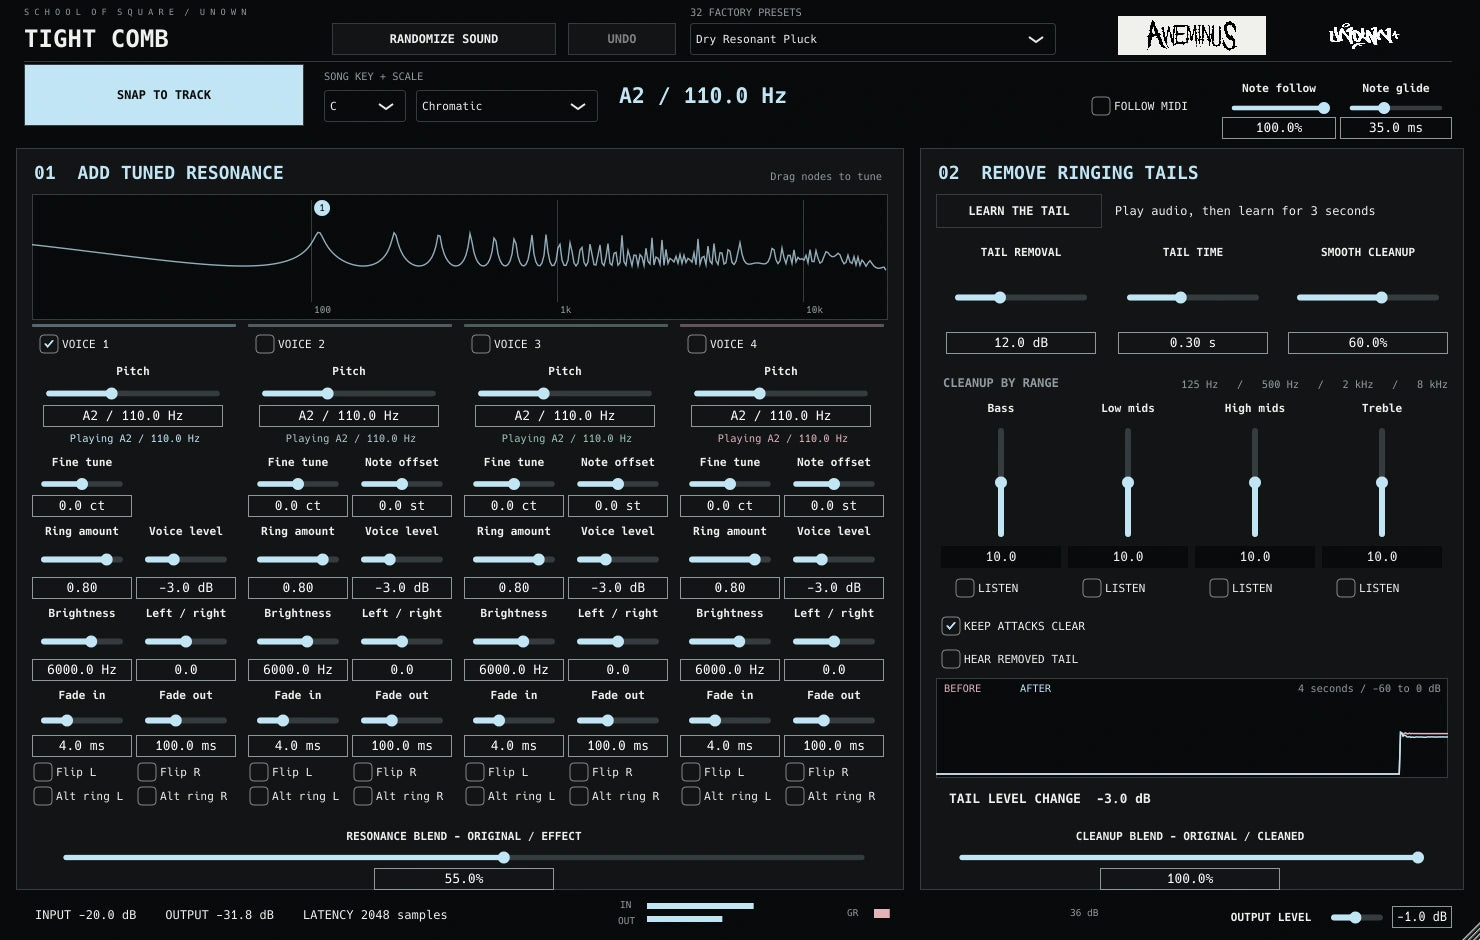The image size is (1480, 940).
Task: Enable Listen for Treble range
Action: tap(1346, 588)
